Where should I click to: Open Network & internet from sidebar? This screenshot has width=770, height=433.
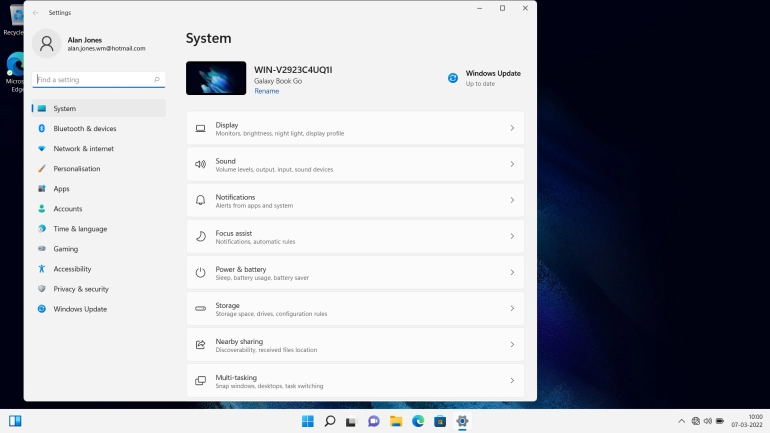[x=83, y=149]
